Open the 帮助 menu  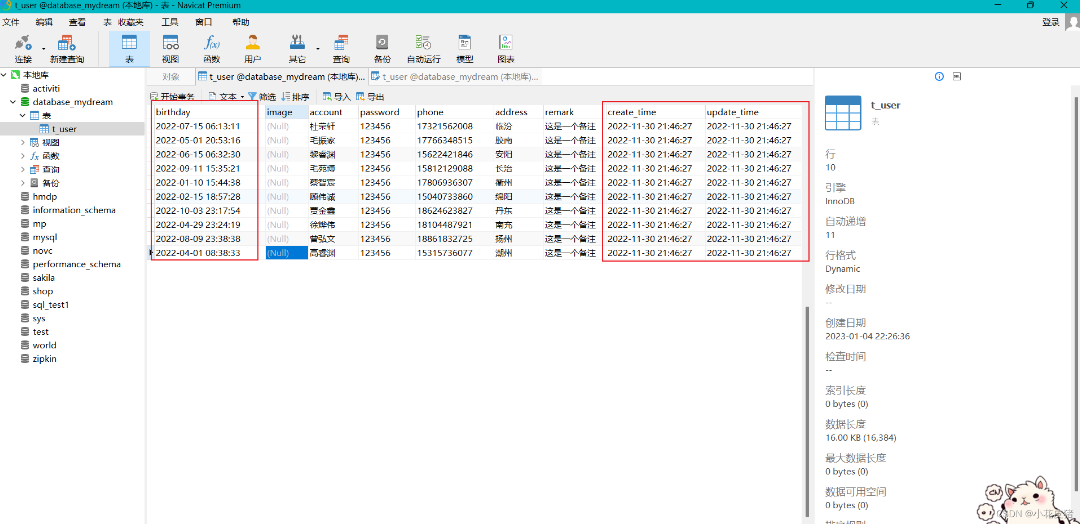[x=241, y=22]
